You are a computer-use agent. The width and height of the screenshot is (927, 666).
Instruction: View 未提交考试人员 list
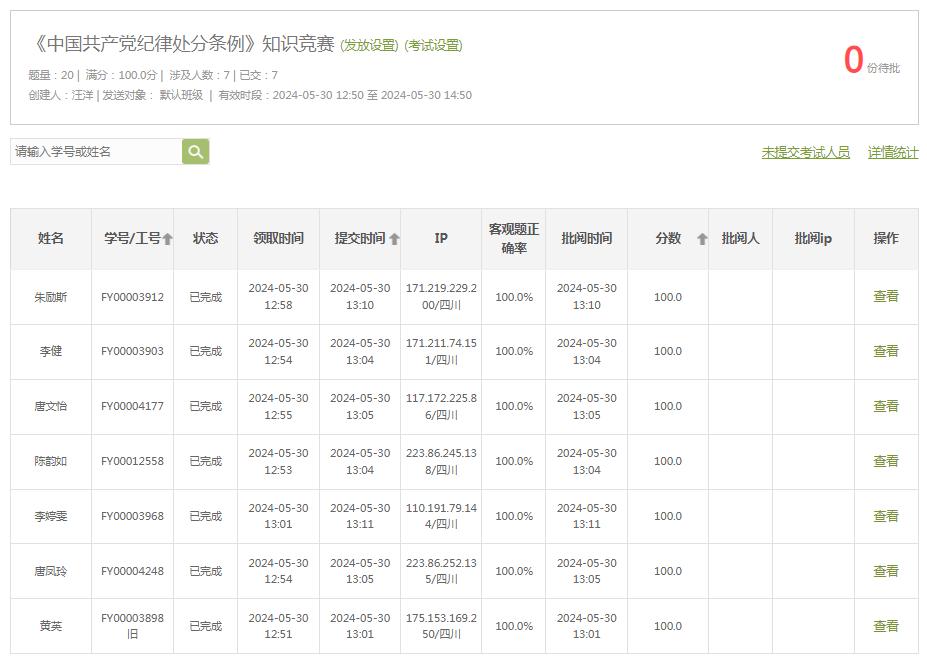(x=805, y=152)
